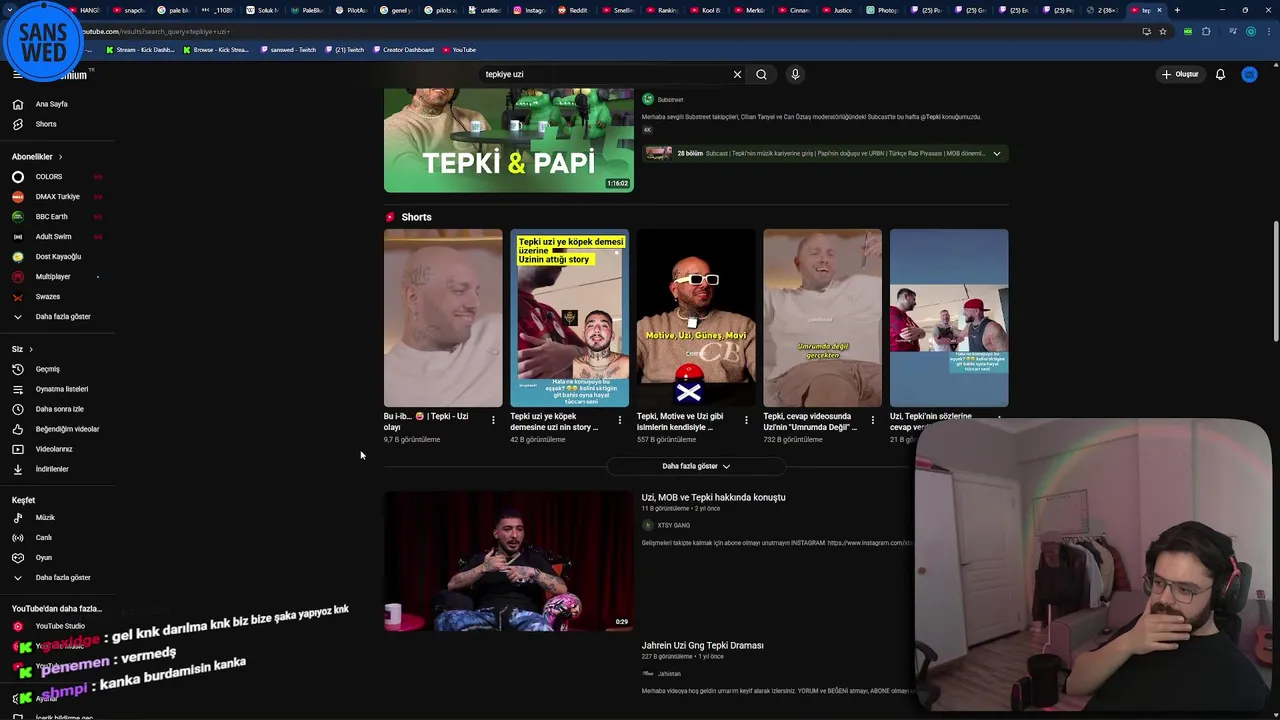
Task: Open options menu for 'Tepki, Motive ve Uzi' short
Action: [x=746, y=420]
